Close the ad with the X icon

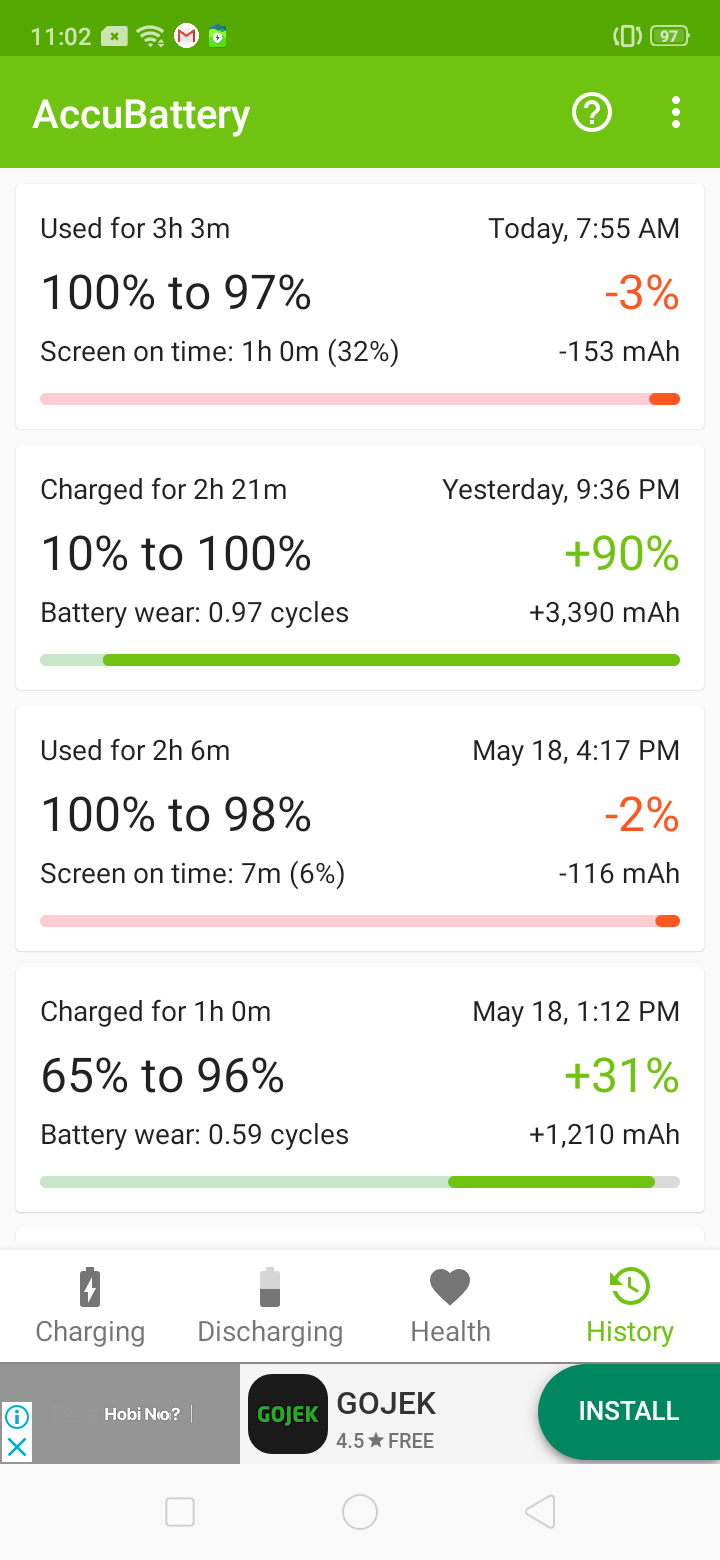[x=17, y=1446]
